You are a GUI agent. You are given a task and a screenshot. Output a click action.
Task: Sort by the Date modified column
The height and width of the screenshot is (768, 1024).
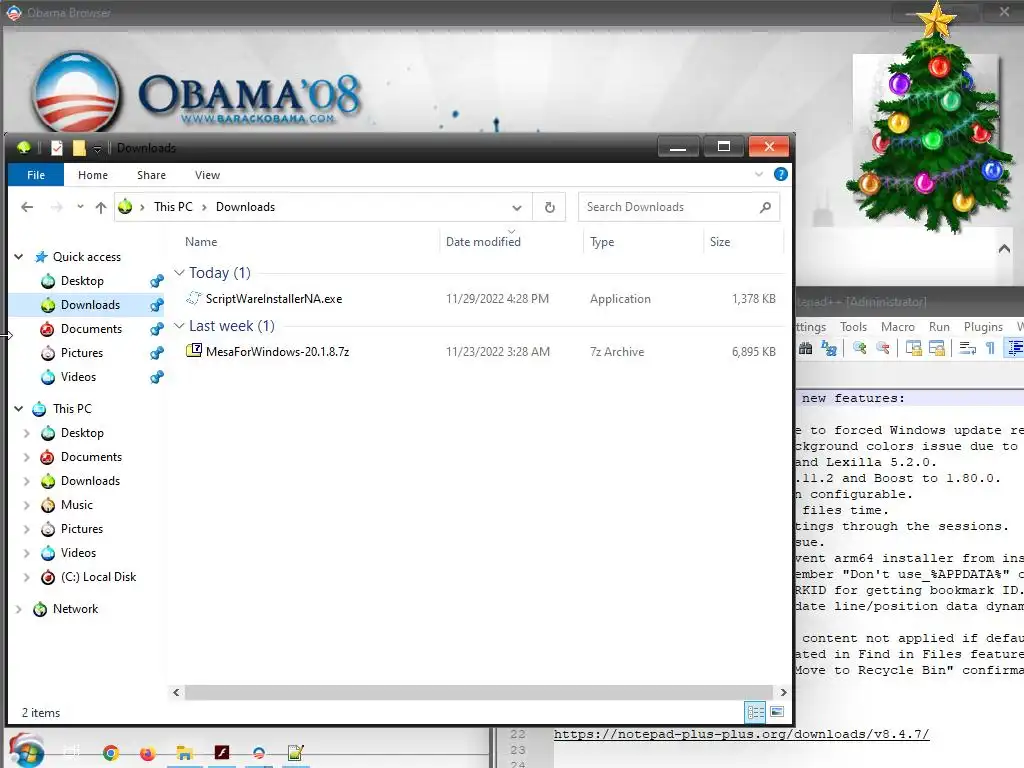[x=483, y=242]
